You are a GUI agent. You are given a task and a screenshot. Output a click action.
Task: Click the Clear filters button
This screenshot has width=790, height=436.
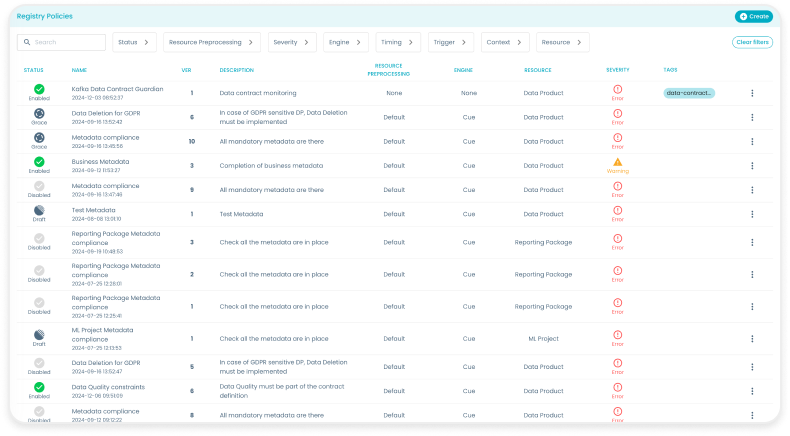[752, 42]
